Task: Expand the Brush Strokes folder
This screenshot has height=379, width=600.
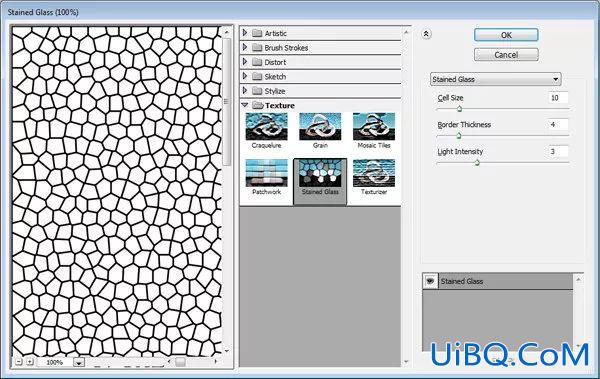Action: [x=245, y=47]
